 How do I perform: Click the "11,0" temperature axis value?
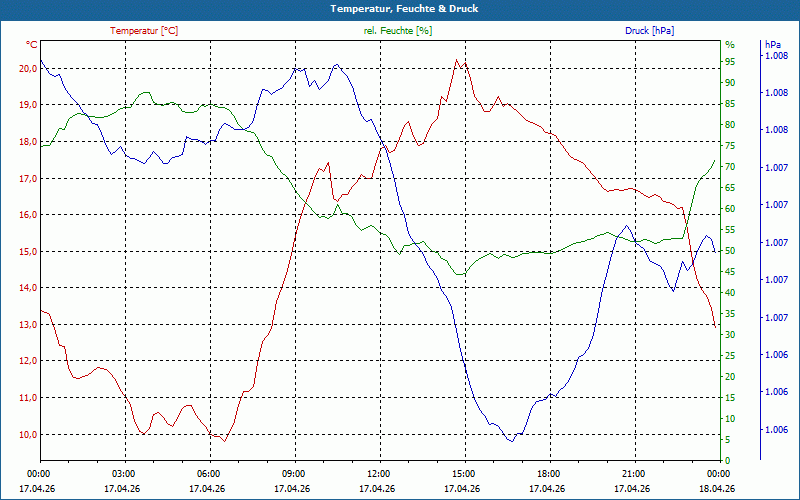pyautogui.click(x=28, y=397)
